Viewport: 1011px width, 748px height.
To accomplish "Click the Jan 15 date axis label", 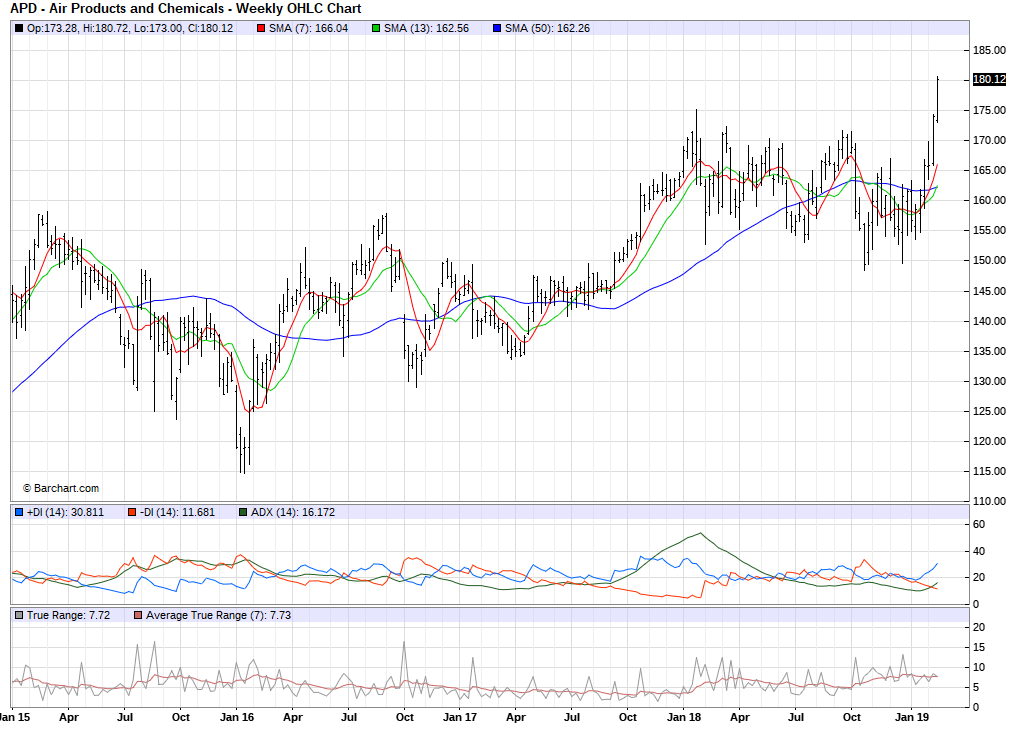I will [x=14, y=717].
